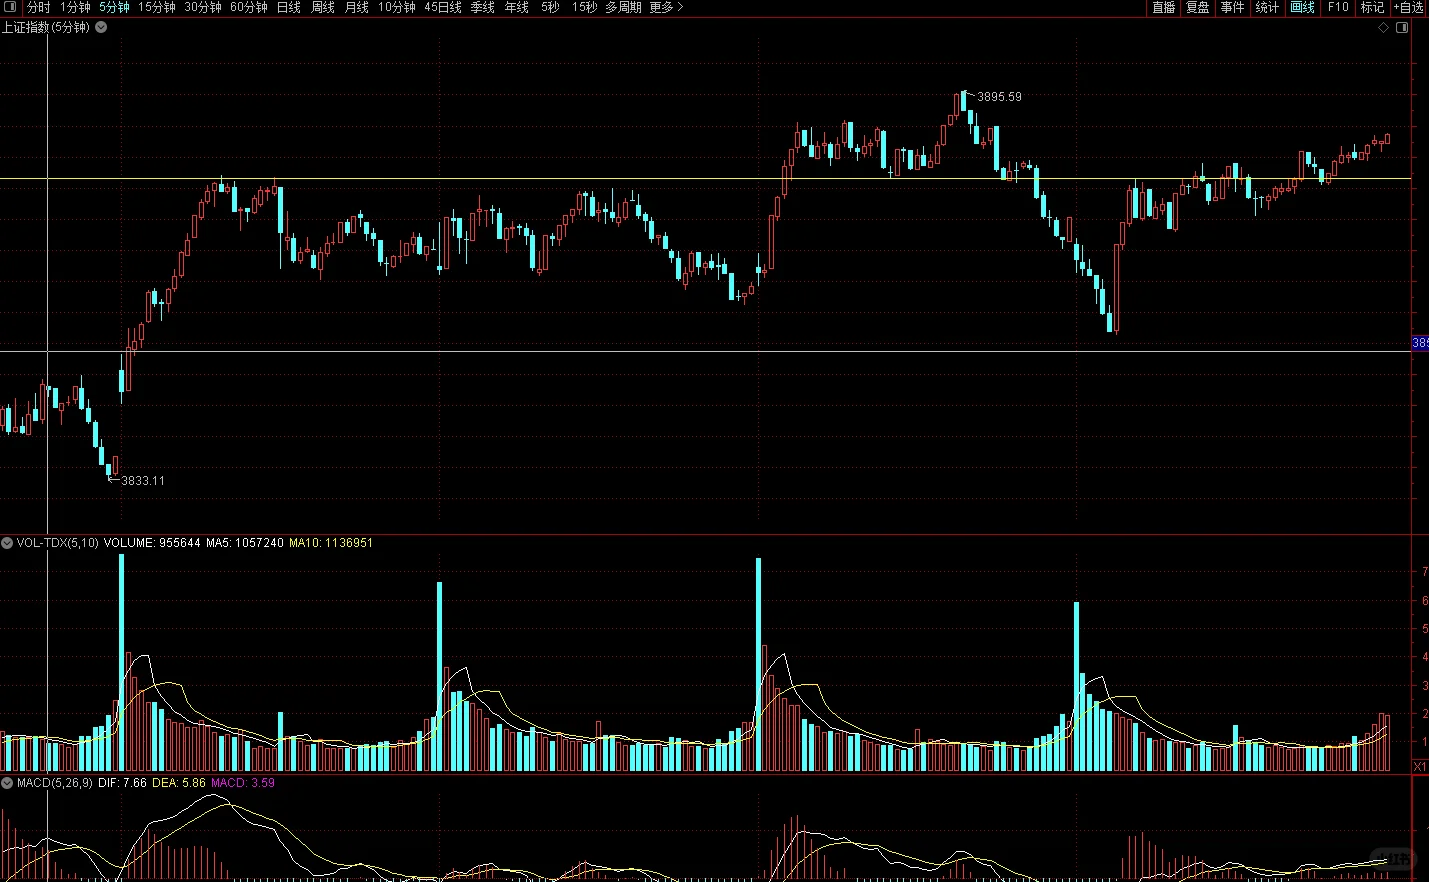
Task: Switch to the 15分钟 period tab
Action: [x=157, y=7]
